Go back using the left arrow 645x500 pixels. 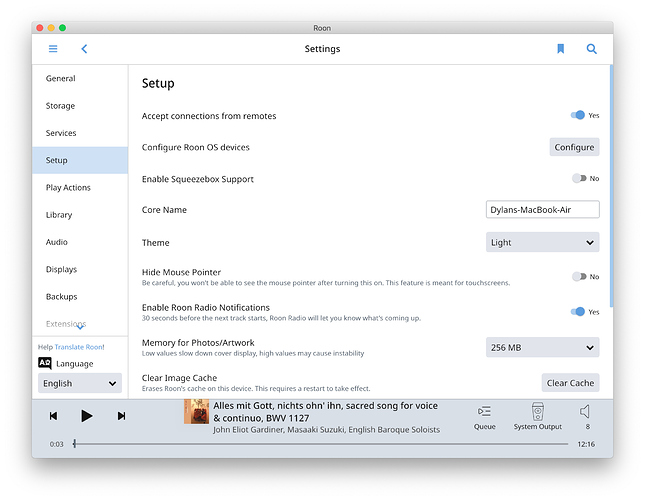[84, 49]
